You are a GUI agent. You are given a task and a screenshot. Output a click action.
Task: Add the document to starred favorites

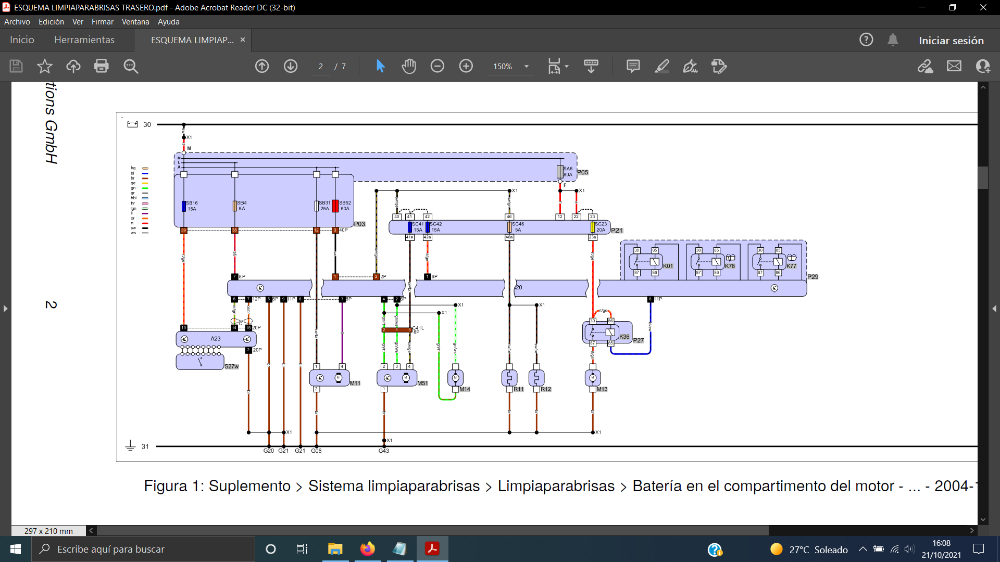pos(45,66)
